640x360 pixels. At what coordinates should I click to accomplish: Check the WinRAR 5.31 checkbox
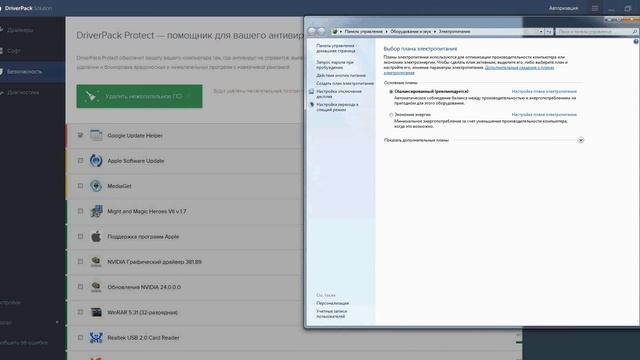(80, 312)
